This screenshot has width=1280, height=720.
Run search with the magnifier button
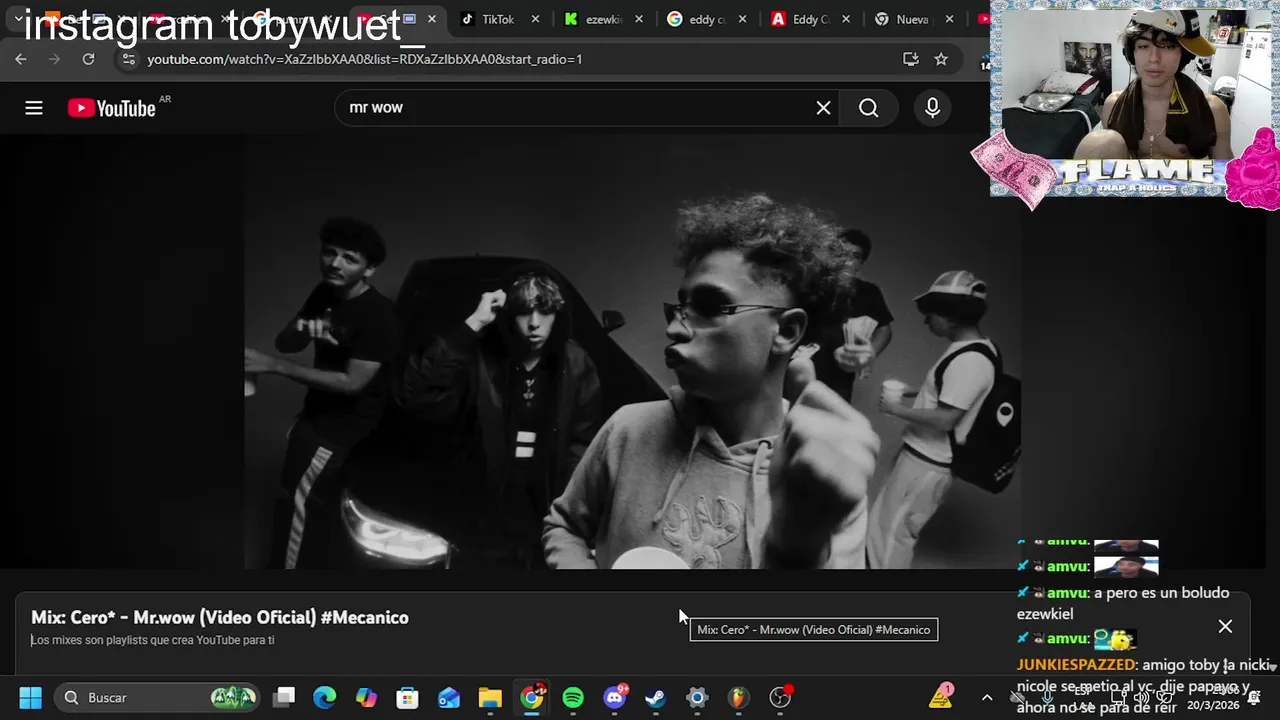(x=869, y=108)
